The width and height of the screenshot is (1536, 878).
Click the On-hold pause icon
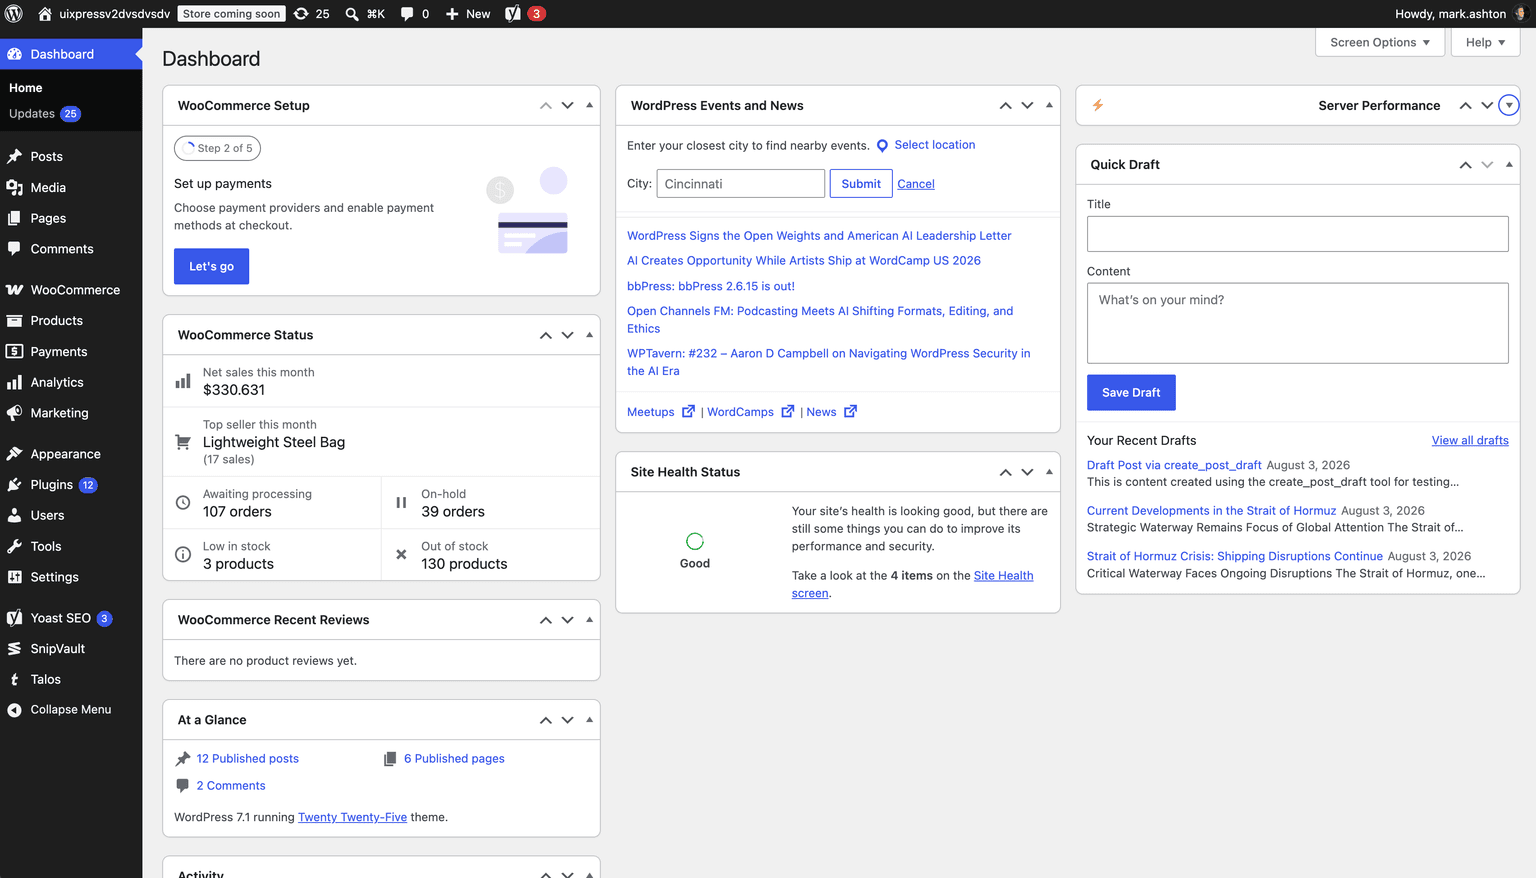coord(401,503)
